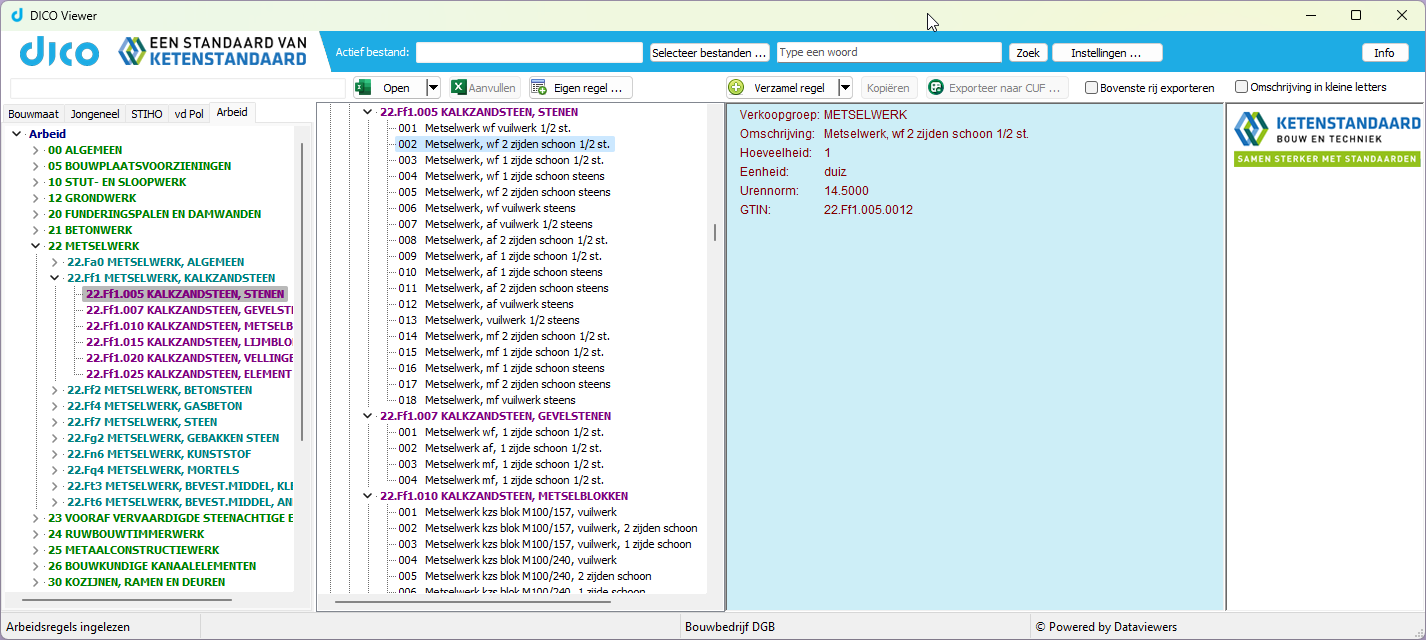This screenshot has height=640, width=1426.
Task: Click the Ketenstandaard Bouw en Techniek banner
Action: tap(1327, 138)
